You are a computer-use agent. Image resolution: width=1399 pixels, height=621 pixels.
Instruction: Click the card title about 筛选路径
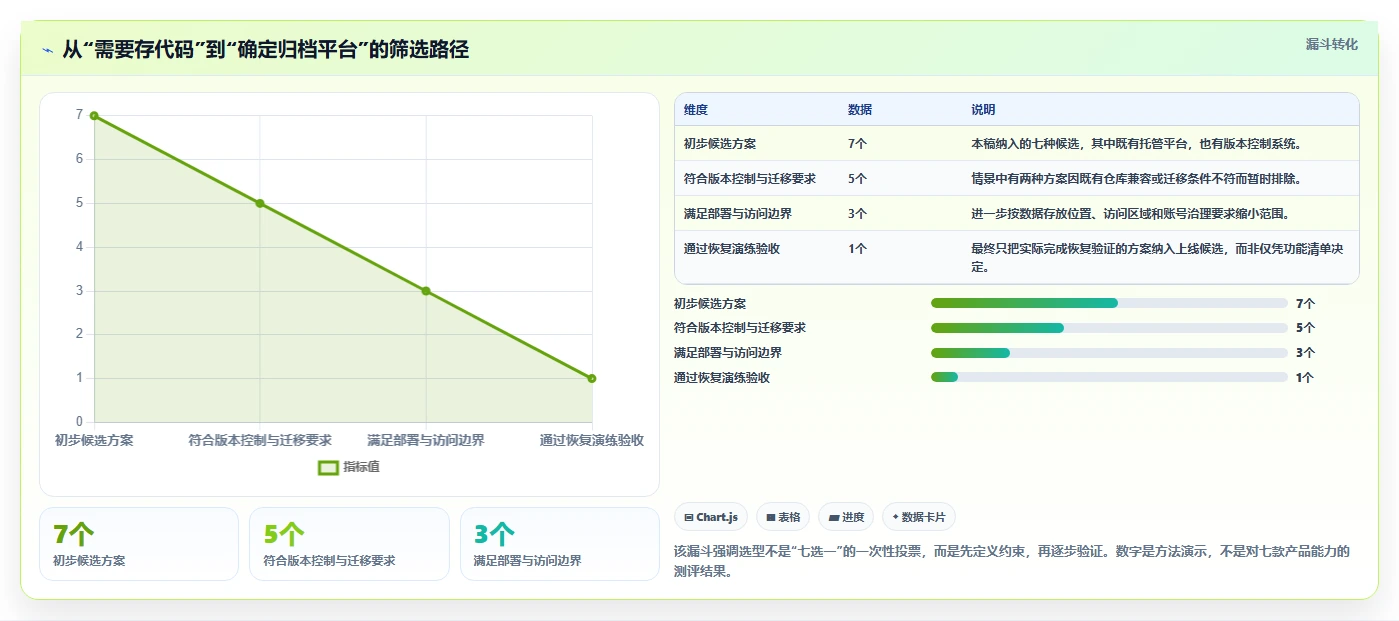(265, 49)
